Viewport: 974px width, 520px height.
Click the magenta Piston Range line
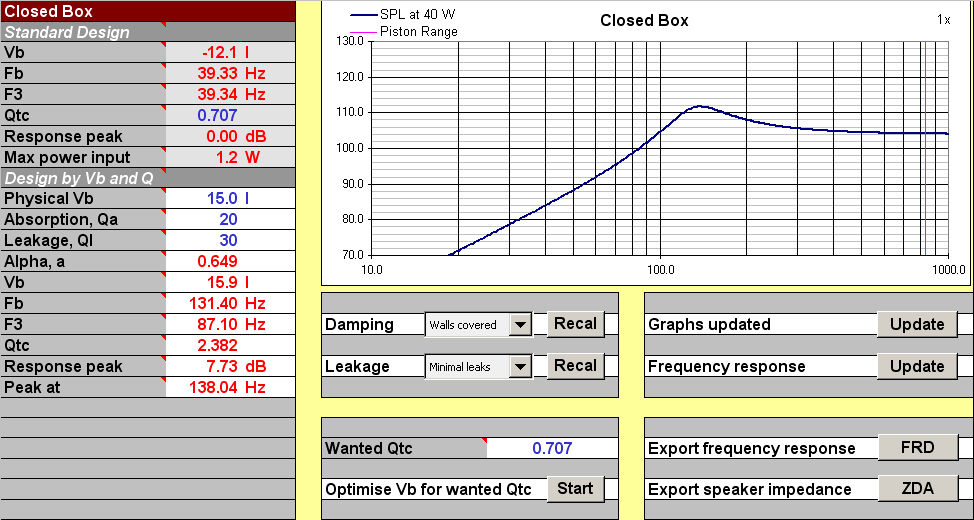(x=926, y=149)
